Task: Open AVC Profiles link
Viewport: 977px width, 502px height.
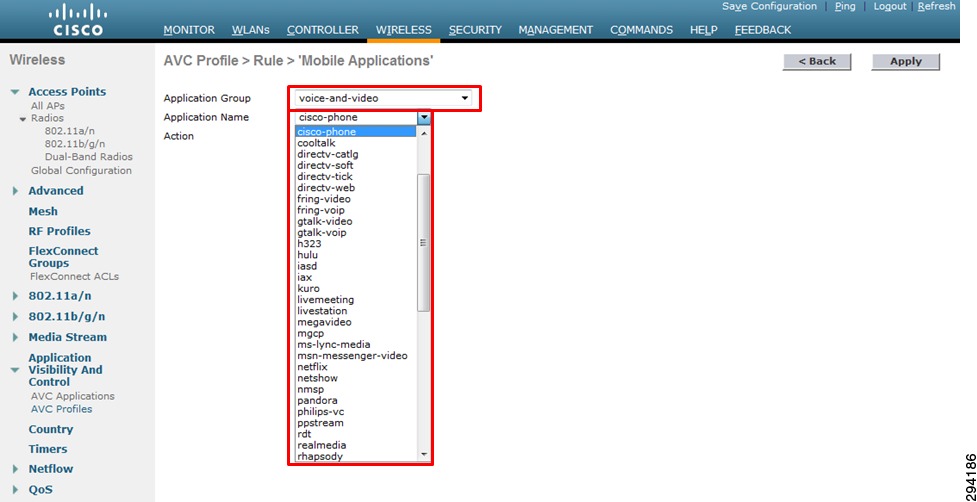Action: (x=61, y=409)
